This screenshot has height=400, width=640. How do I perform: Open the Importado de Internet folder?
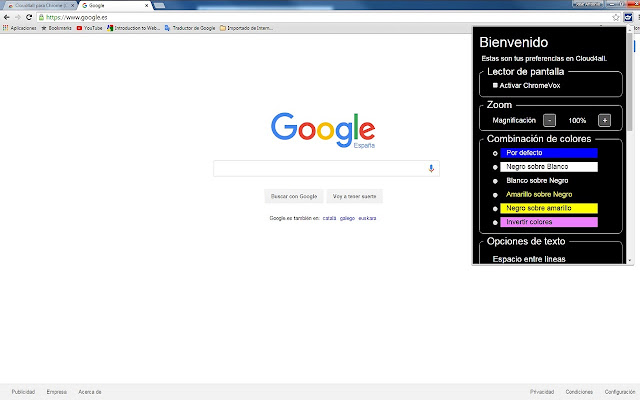tap(246, 28)
